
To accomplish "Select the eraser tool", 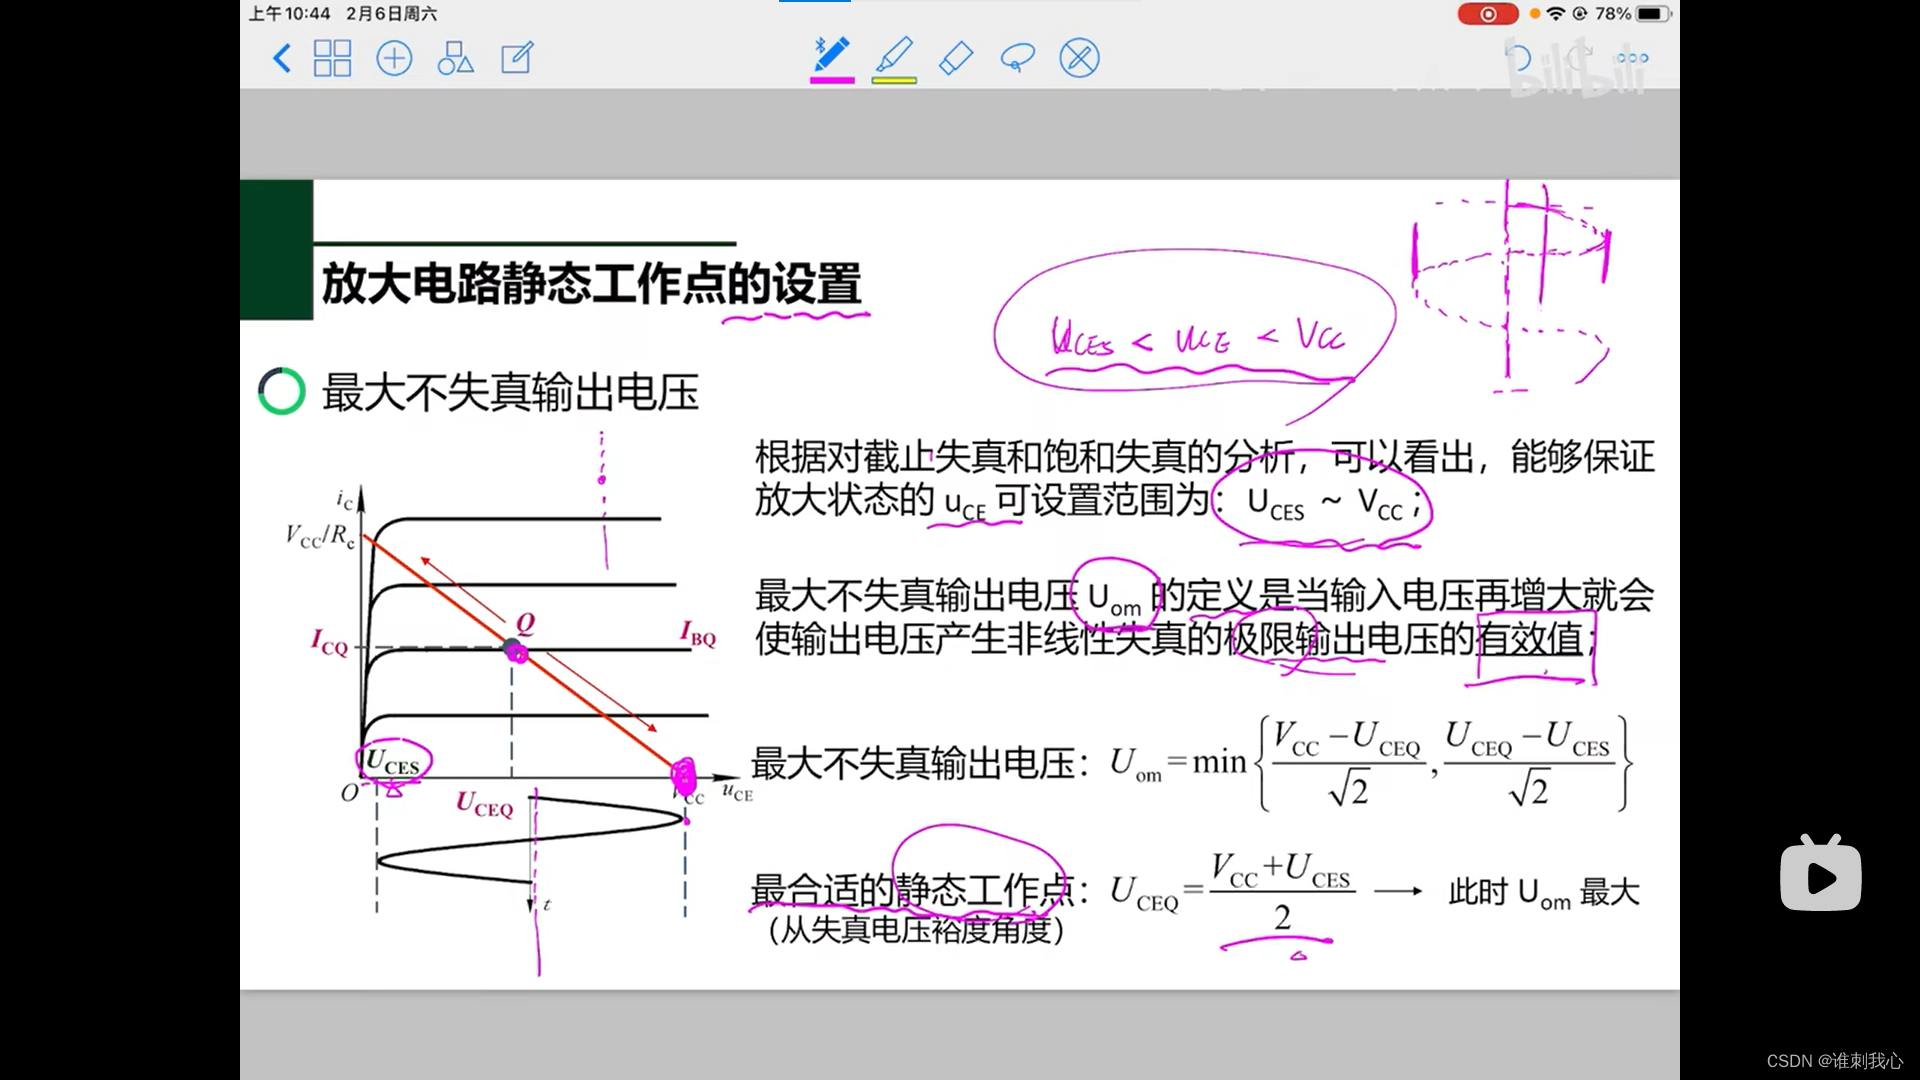I will pos(956,57).
